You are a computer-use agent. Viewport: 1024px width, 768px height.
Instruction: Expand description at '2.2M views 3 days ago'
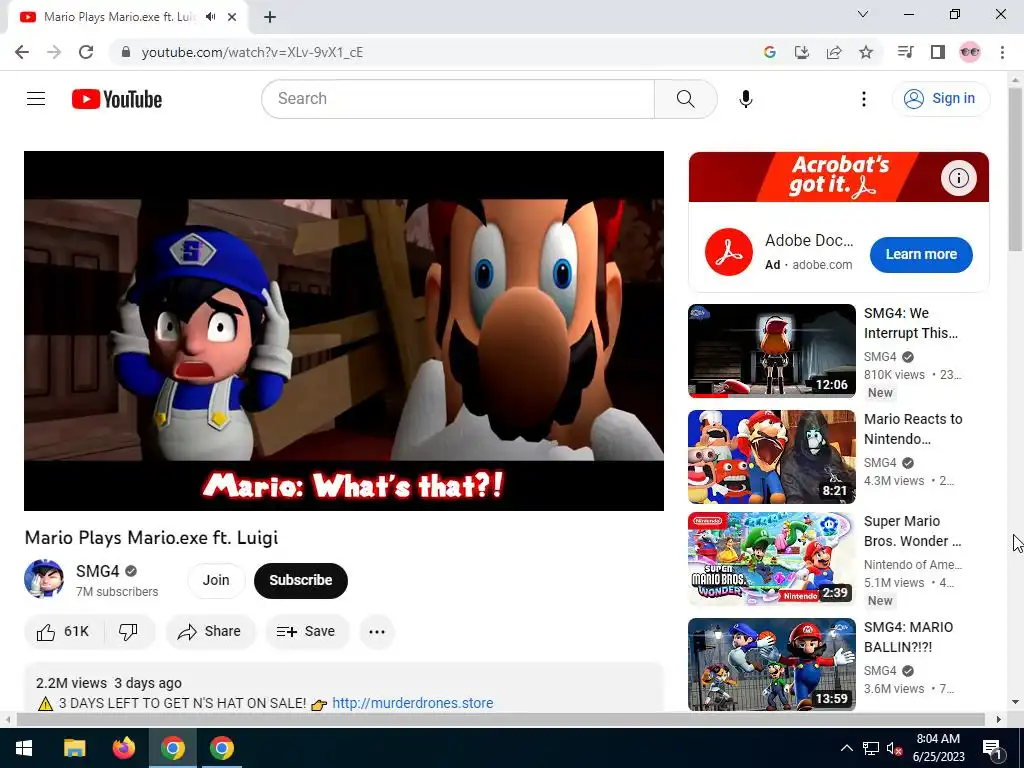pos(109,683)
